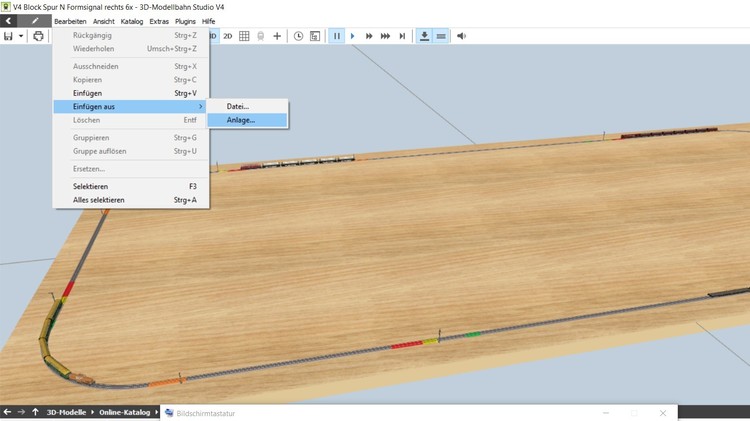Select Datei... in the submenu
Image resolution: width=750 pixels, height=421 pixels.
(247, 106)
